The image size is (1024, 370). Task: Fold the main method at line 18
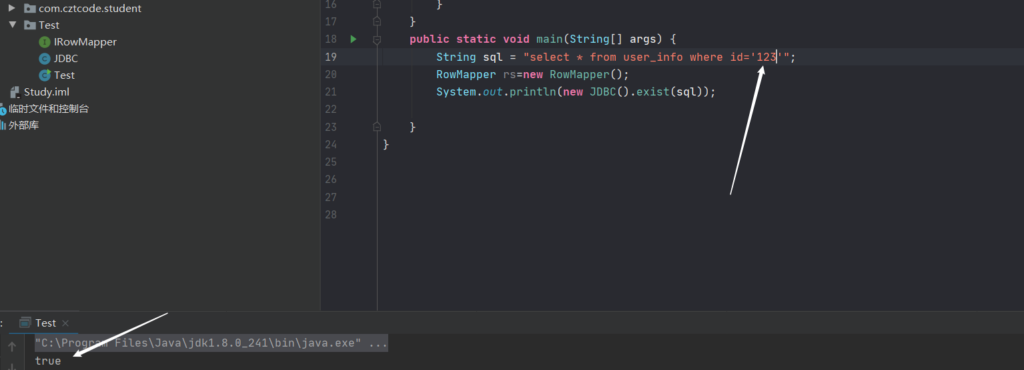pyautogui.click(x=377, y=39)
